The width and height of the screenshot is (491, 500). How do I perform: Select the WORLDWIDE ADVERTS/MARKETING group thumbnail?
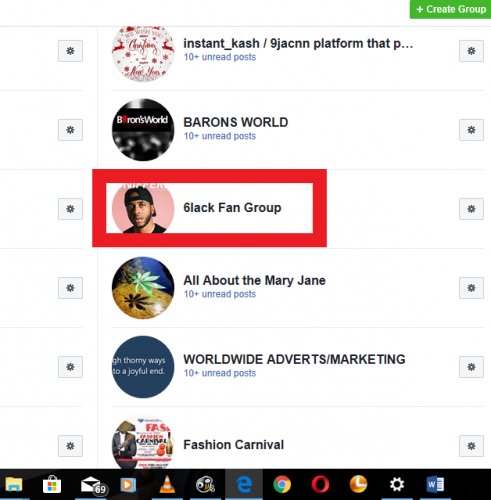click(x=143, y=367)
